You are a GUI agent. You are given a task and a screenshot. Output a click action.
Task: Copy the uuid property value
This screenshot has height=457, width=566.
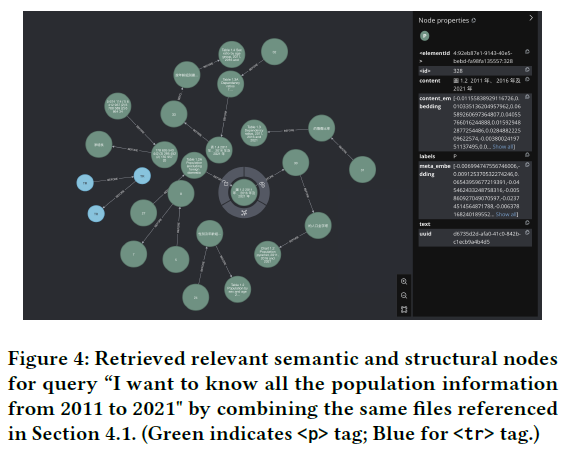[527, 233]
